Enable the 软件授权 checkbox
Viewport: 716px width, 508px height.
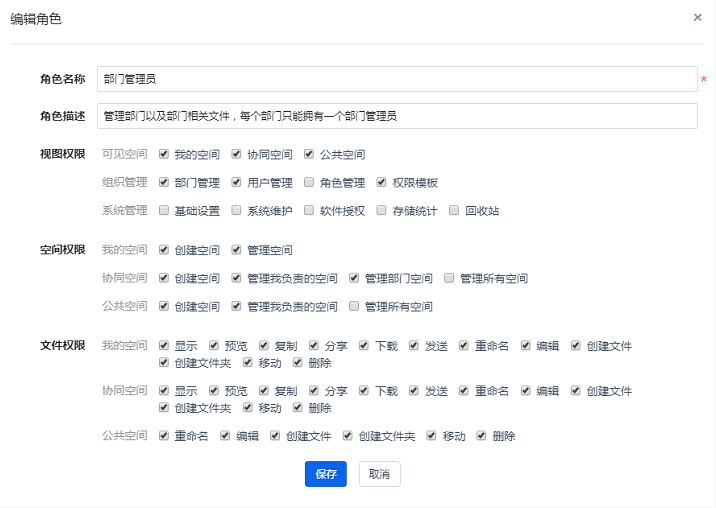(x=310, y=211)
